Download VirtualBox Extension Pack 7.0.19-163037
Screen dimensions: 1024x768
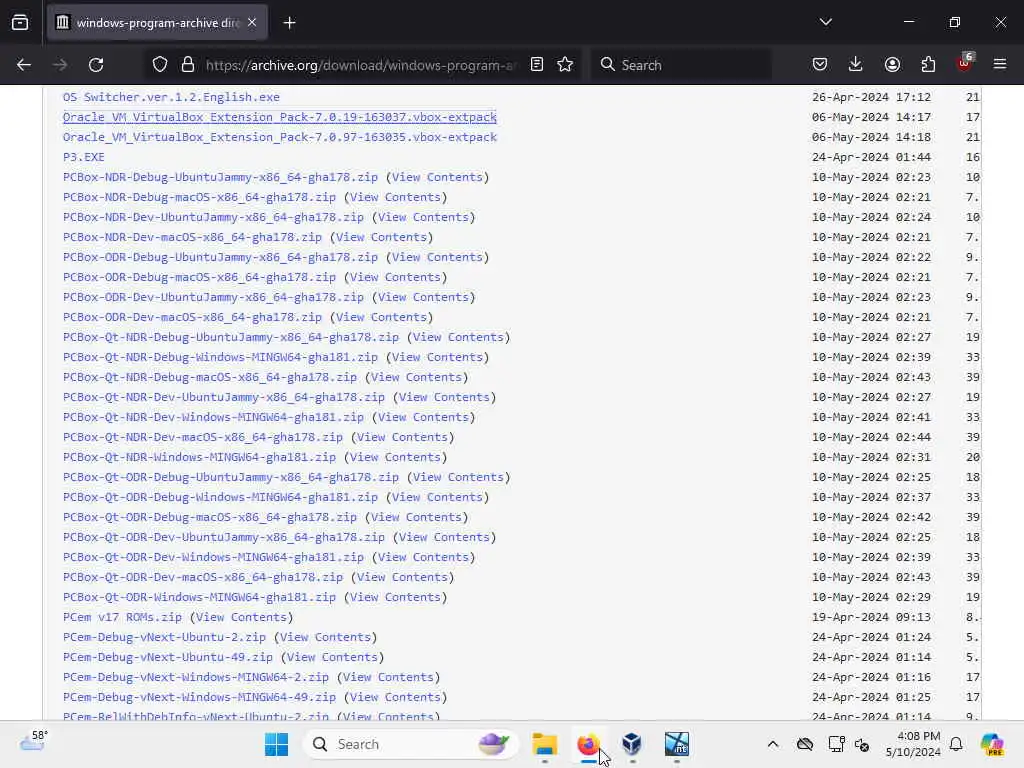point(280,117)
